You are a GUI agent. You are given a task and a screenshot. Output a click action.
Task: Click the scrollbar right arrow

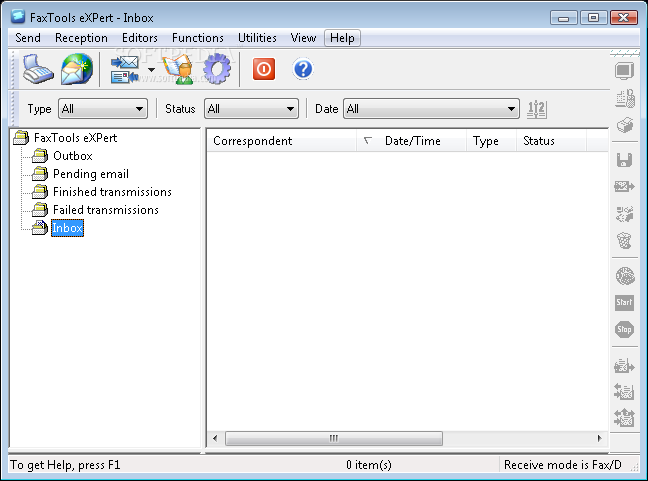pos(600,438)
